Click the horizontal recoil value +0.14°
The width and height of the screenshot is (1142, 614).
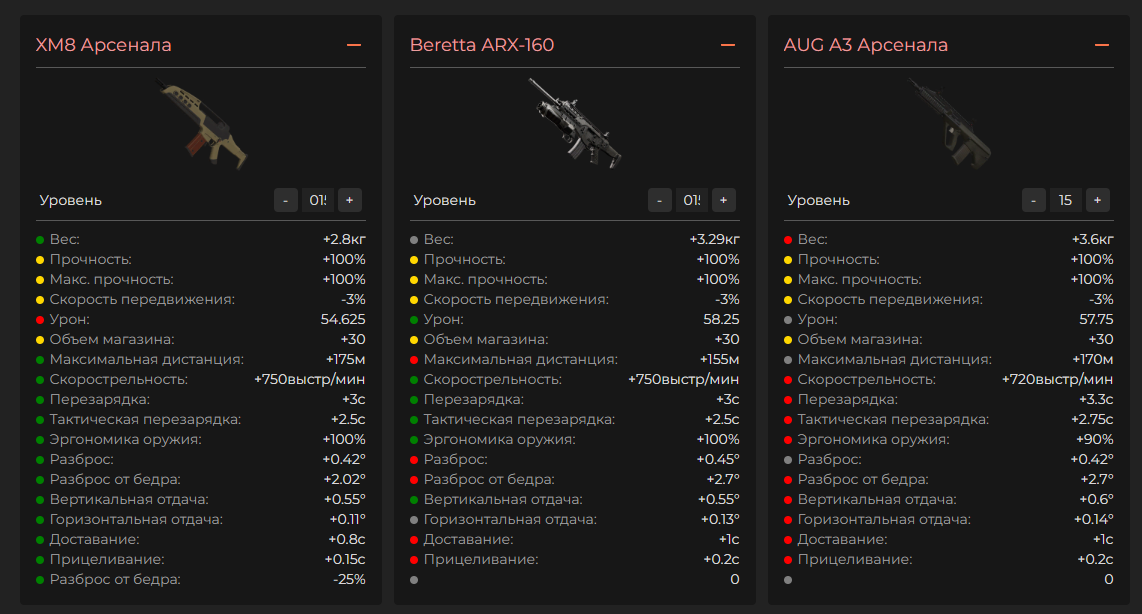pyautogui.click(x=1094, y=520)
